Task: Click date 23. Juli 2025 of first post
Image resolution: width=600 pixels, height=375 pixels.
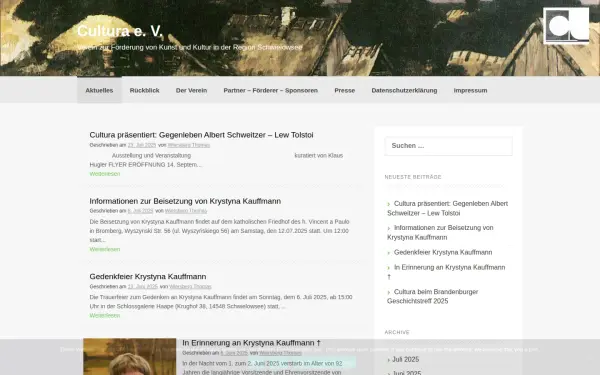Action: pos(142,145)
